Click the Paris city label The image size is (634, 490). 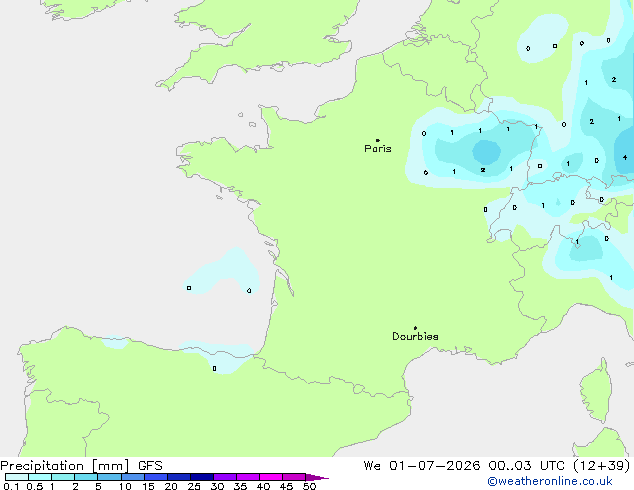[378, 149]
